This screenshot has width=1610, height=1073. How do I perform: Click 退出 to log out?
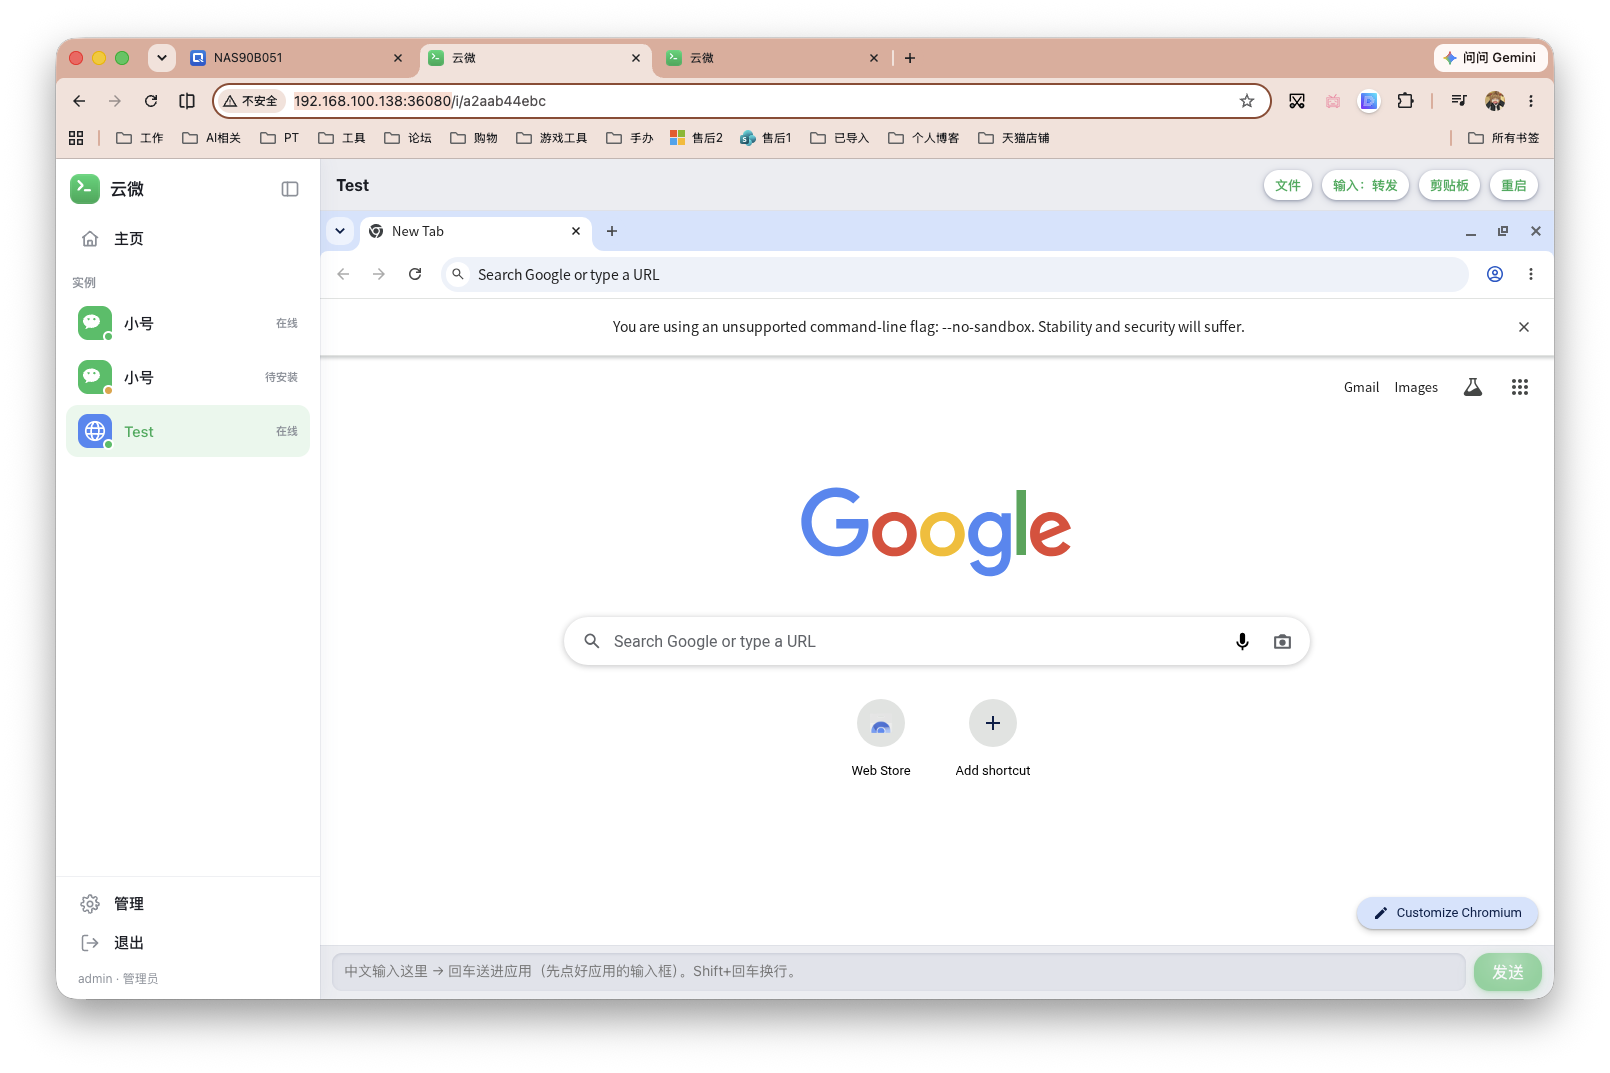tap(188, 943)
